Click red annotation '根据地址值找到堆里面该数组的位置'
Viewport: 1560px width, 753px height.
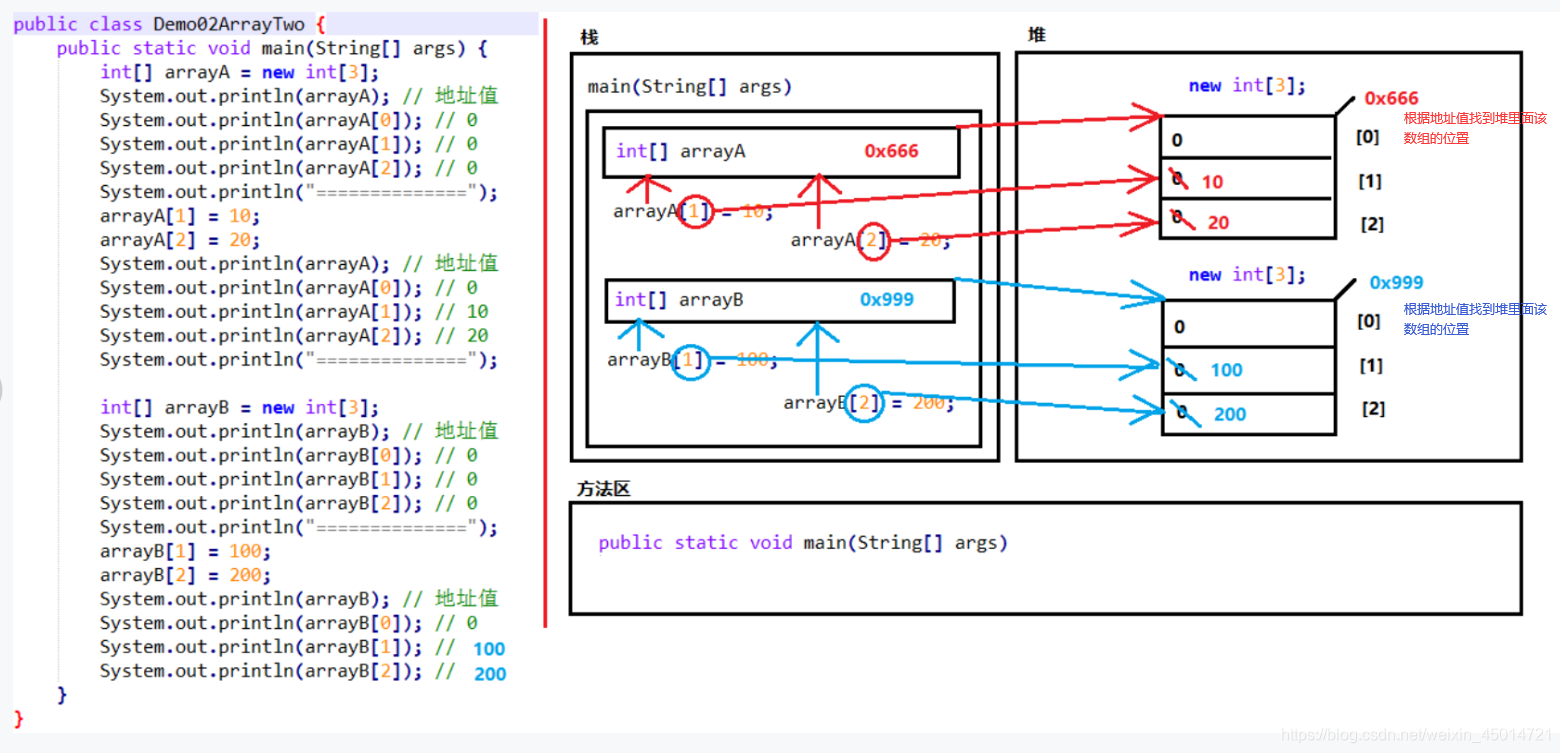[1475, 127]
